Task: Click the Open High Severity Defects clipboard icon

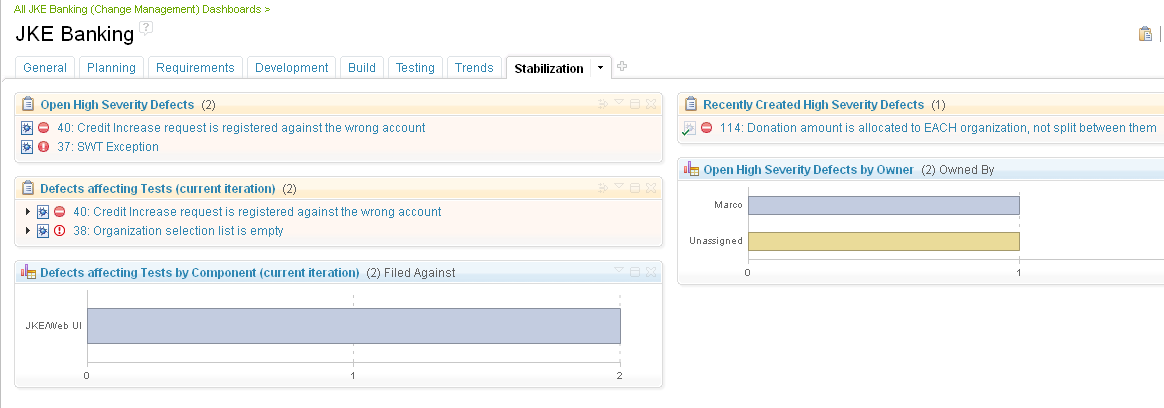Action: (x=28, y=104)
